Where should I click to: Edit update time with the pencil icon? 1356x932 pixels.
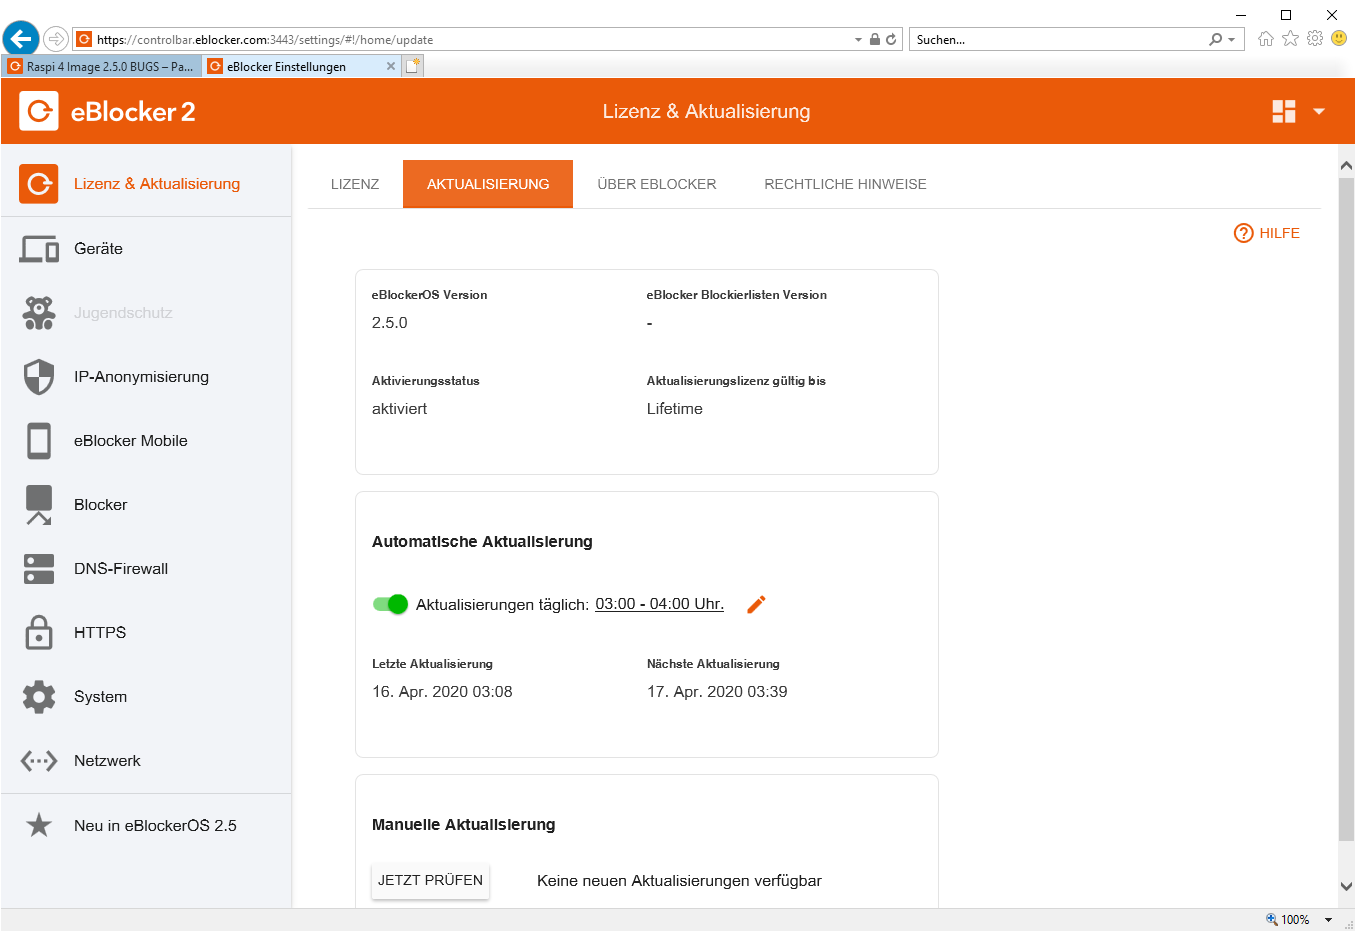point(756,604)
